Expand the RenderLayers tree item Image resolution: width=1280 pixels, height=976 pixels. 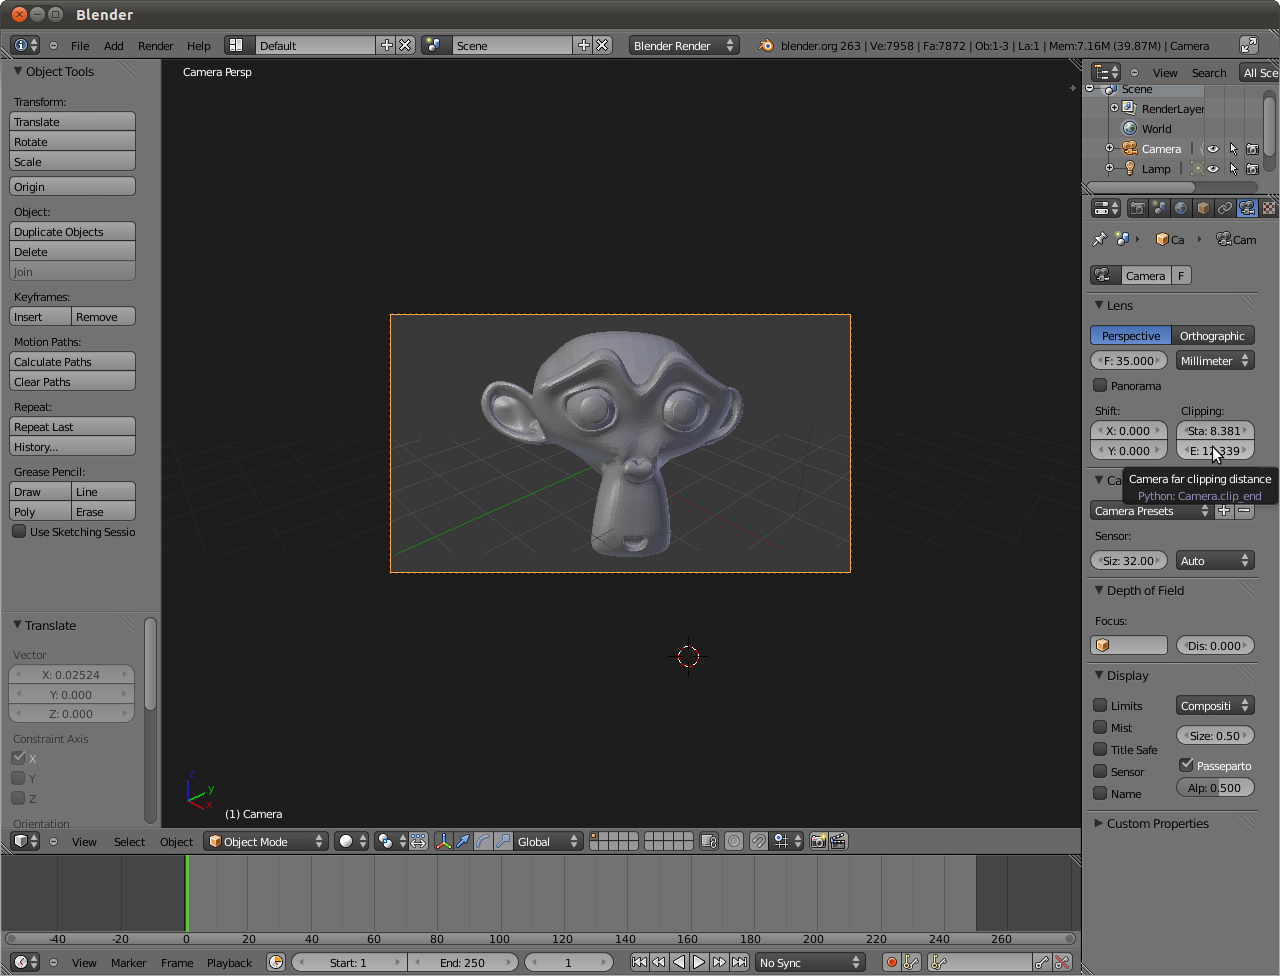click(x=1114, y=108)
